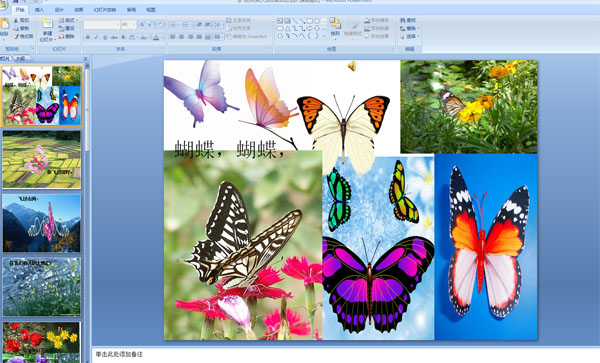The width and height of the screenshot is (600, 363).
Task: Toggle justify text alignment
Action: point(199,37)
